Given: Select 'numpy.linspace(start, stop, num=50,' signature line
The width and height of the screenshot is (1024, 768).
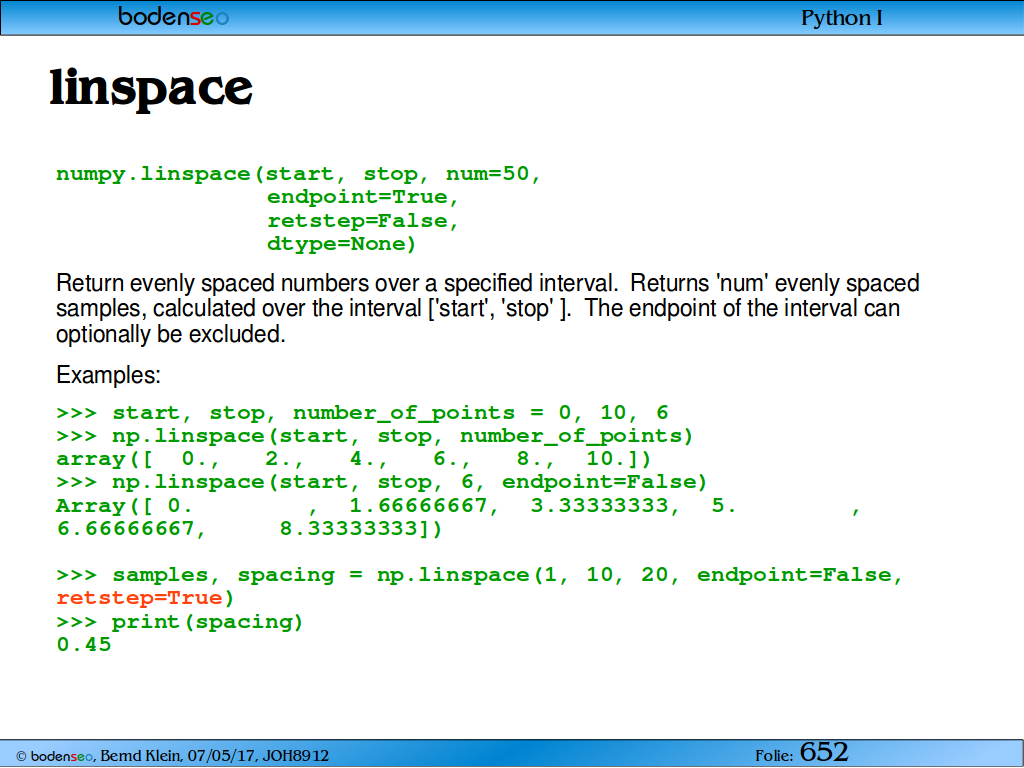Looking at the screenshot, I should tap(298, 174).
